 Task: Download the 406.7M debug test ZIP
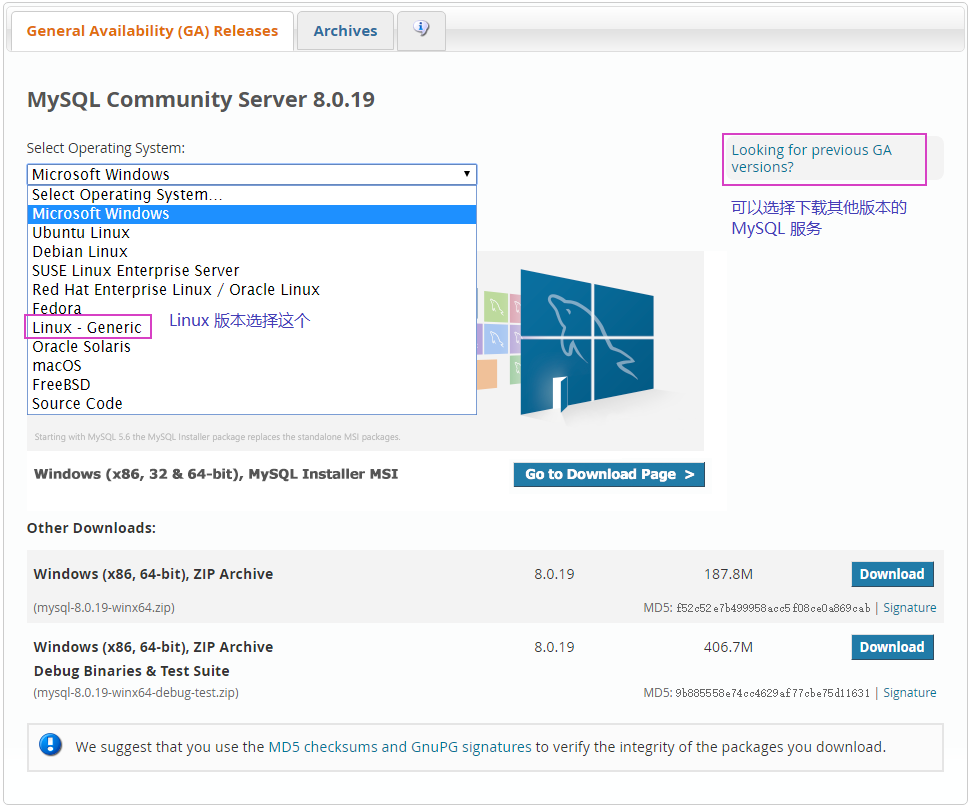click(892, 647)
